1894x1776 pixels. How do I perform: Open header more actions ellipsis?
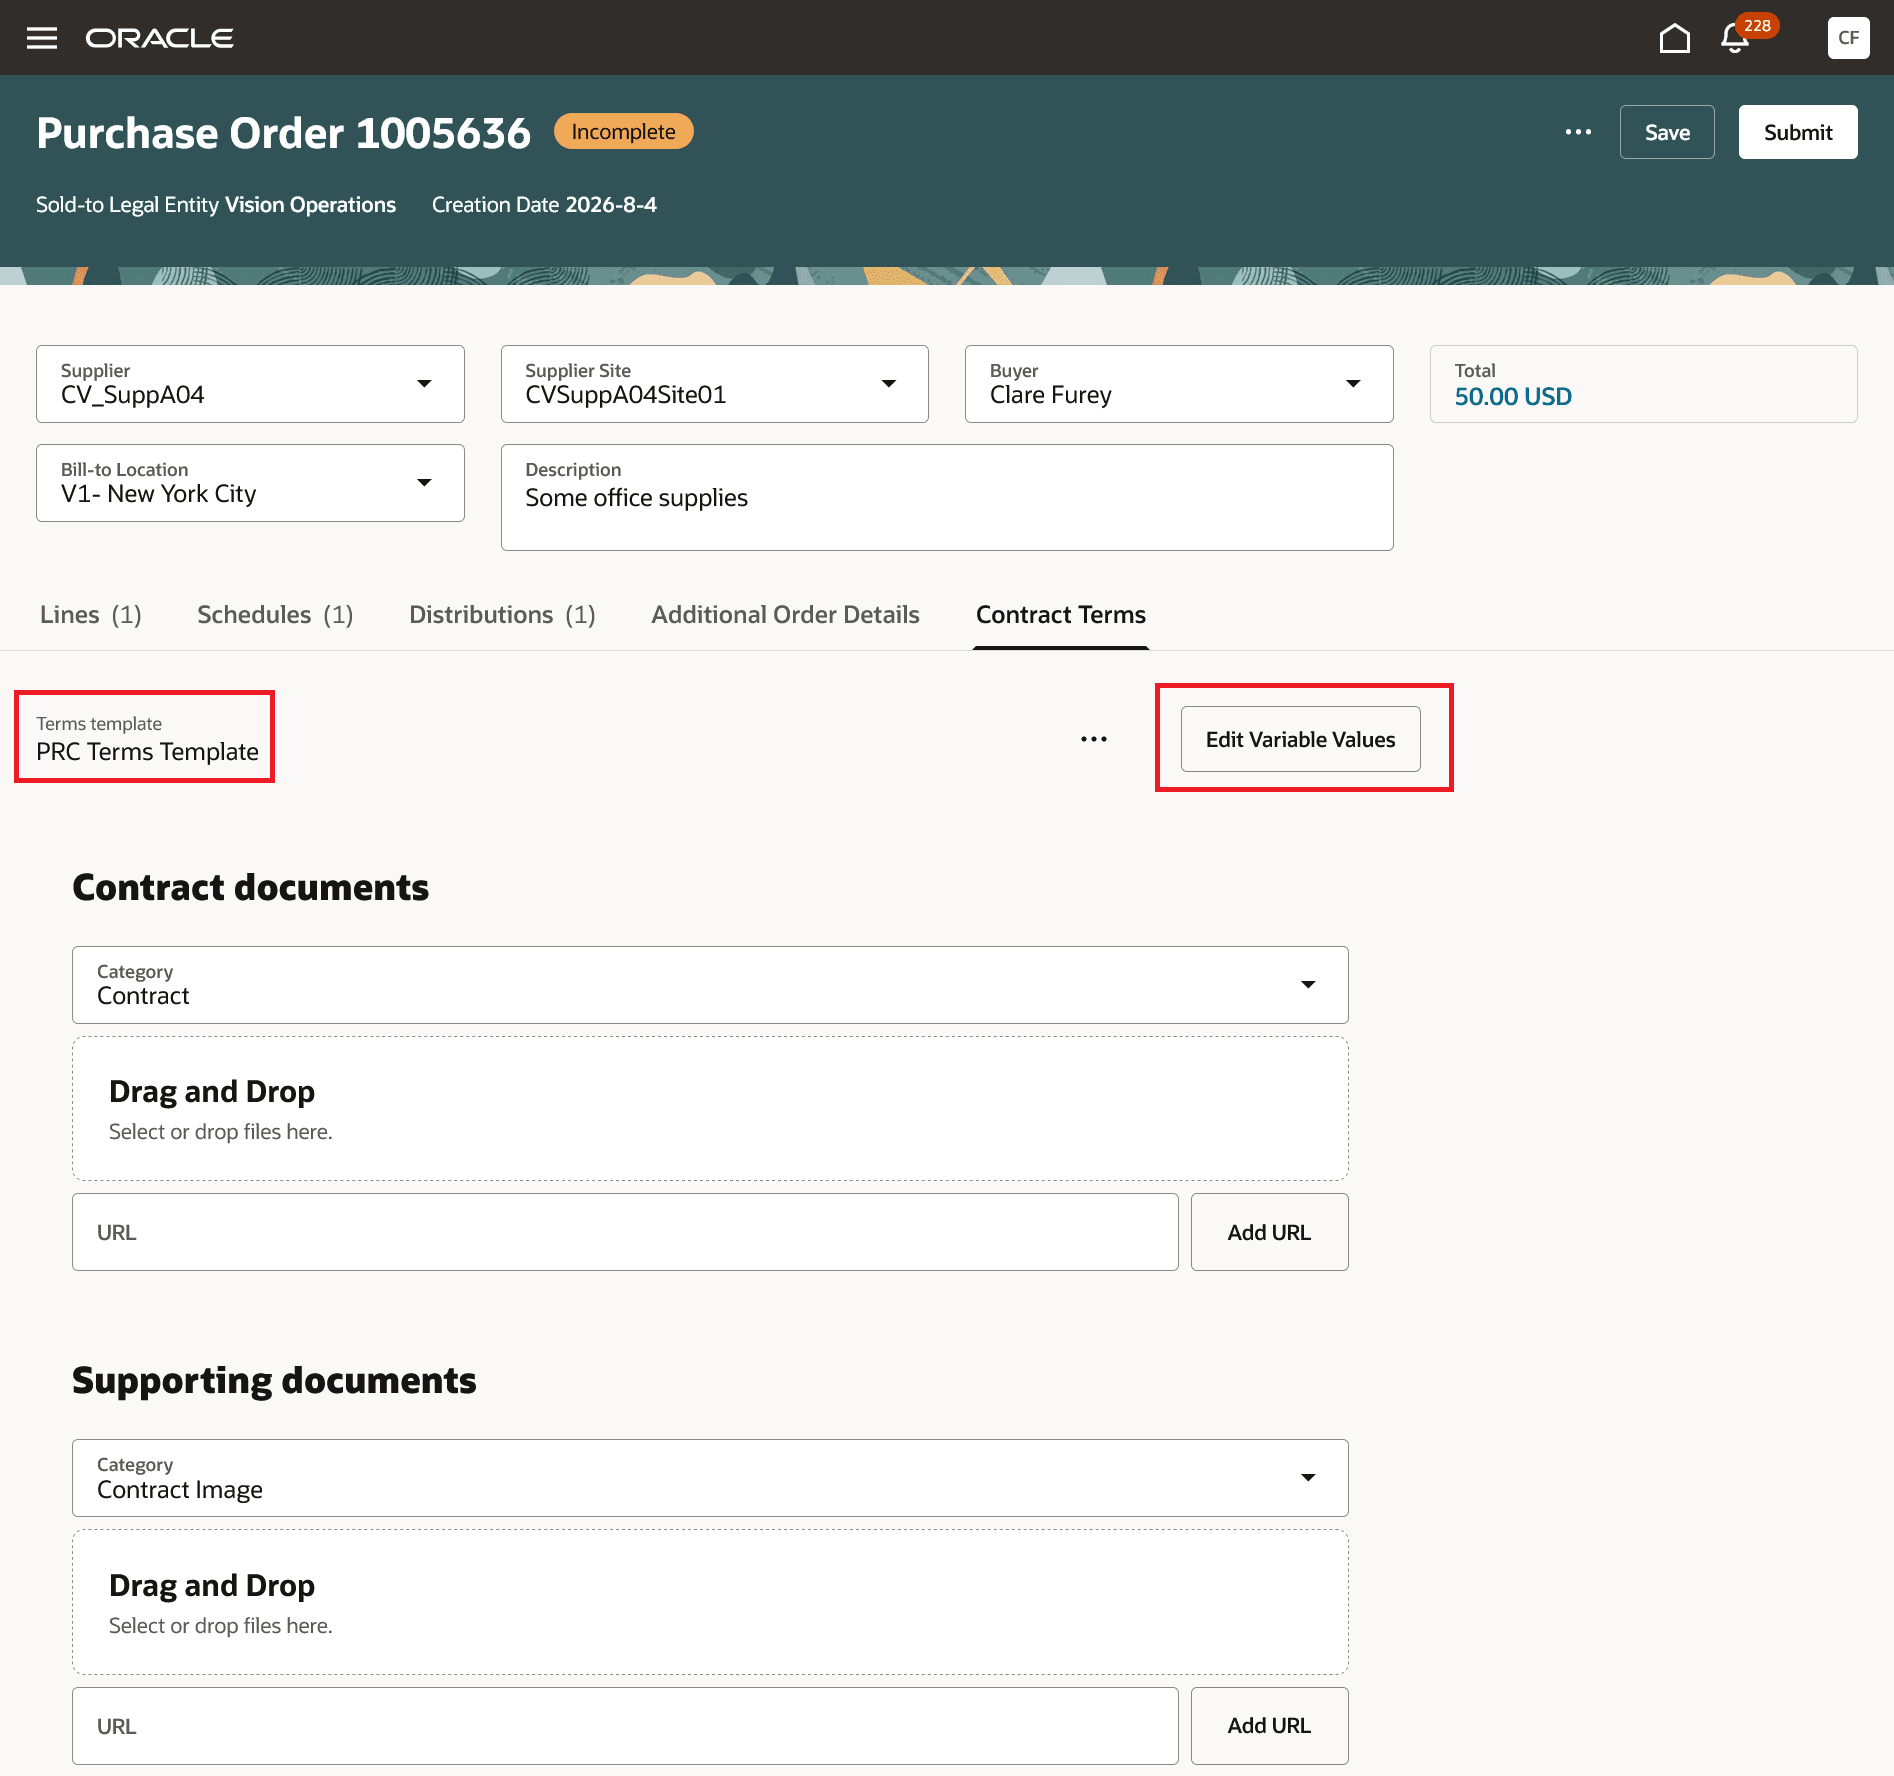(x=1578, y=132)
